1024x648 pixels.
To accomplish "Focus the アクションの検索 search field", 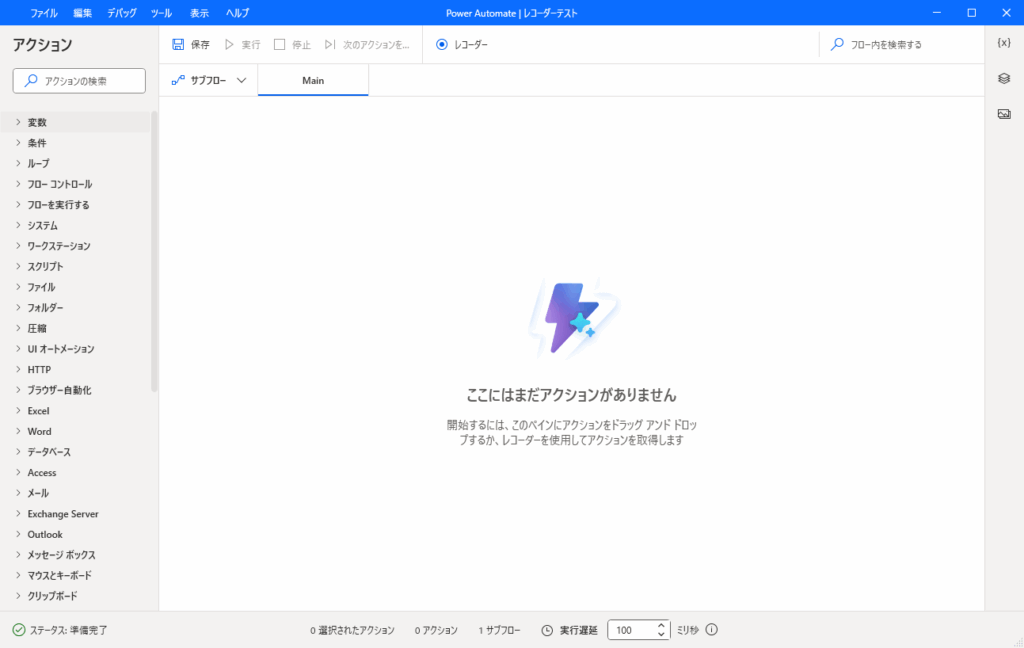I will [x=79, y=81].
